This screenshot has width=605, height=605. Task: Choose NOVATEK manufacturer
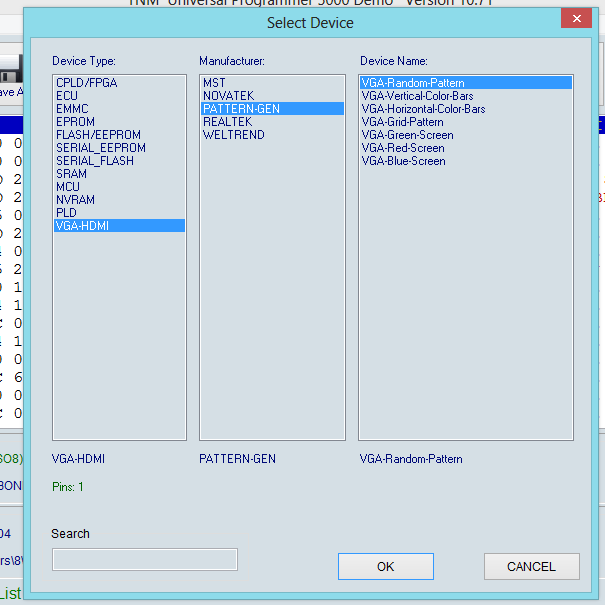pos(272,96)
